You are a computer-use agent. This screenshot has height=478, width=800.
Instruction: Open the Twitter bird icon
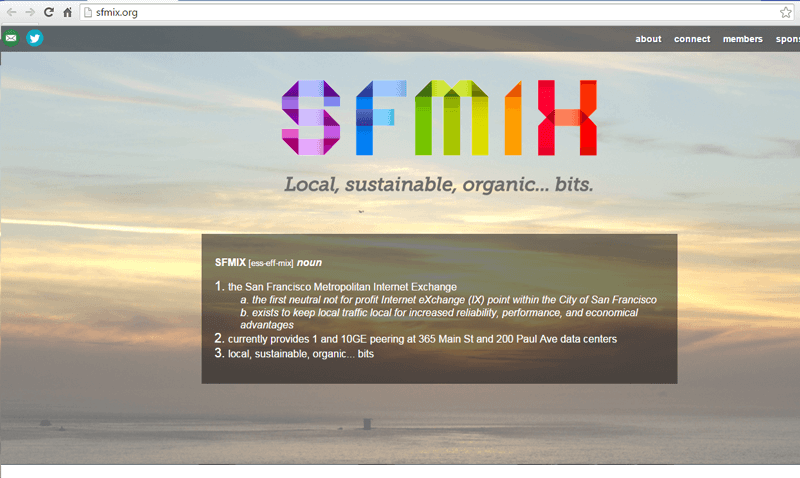[35, 38]
